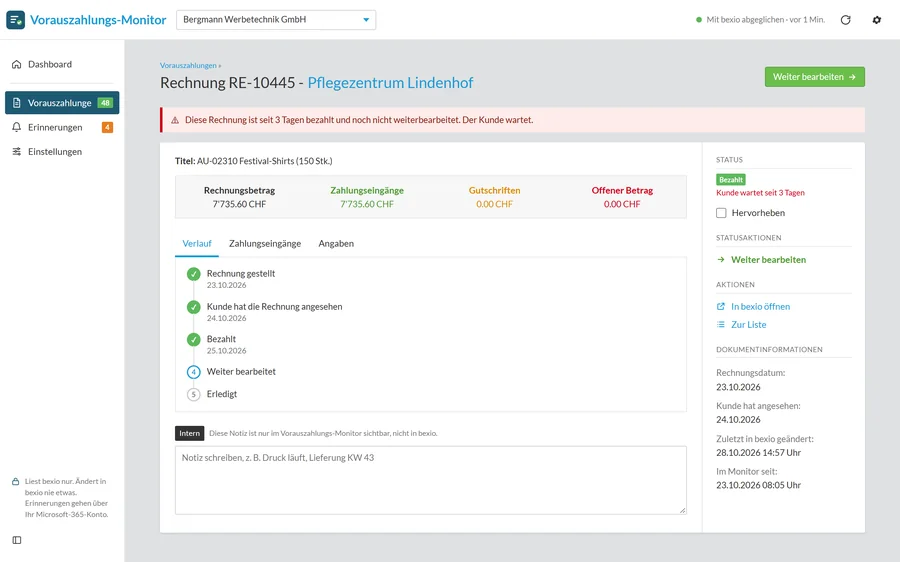Go to Dashboard in the sidebar
Viewport: 900px width, 562px height.
tap(62, 64)
